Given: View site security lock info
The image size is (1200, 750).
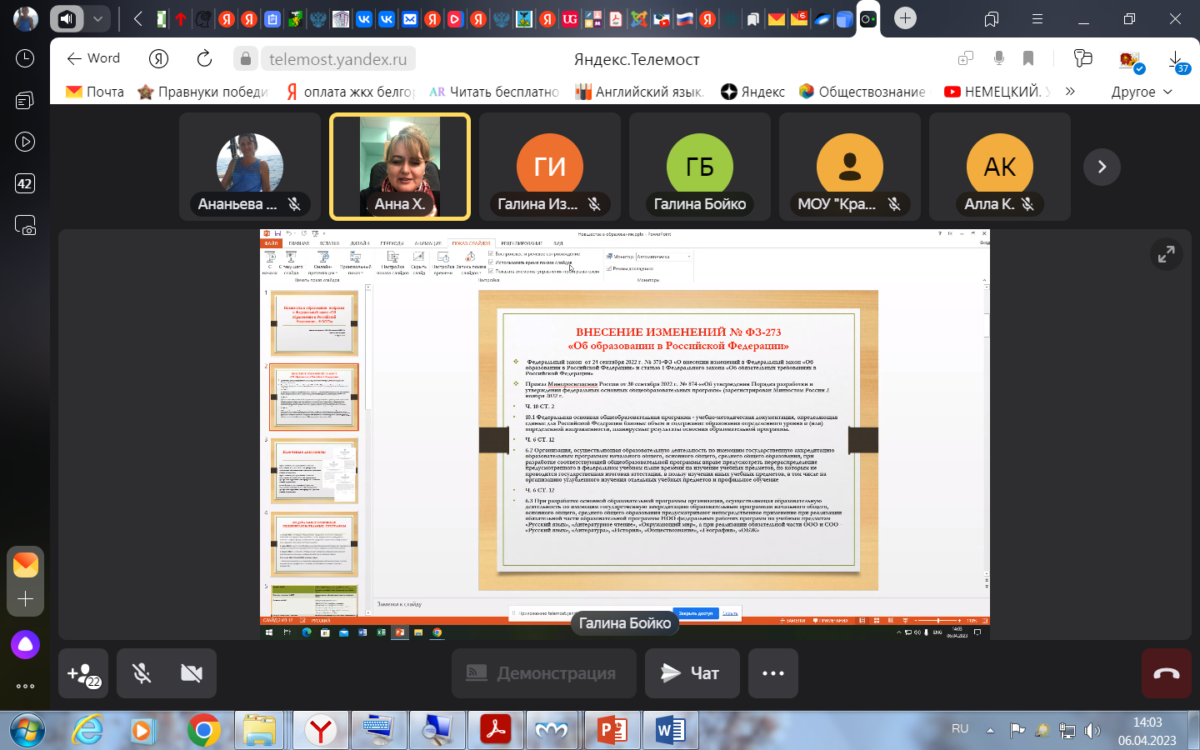Looking at the screenshot, I should 247,59.
